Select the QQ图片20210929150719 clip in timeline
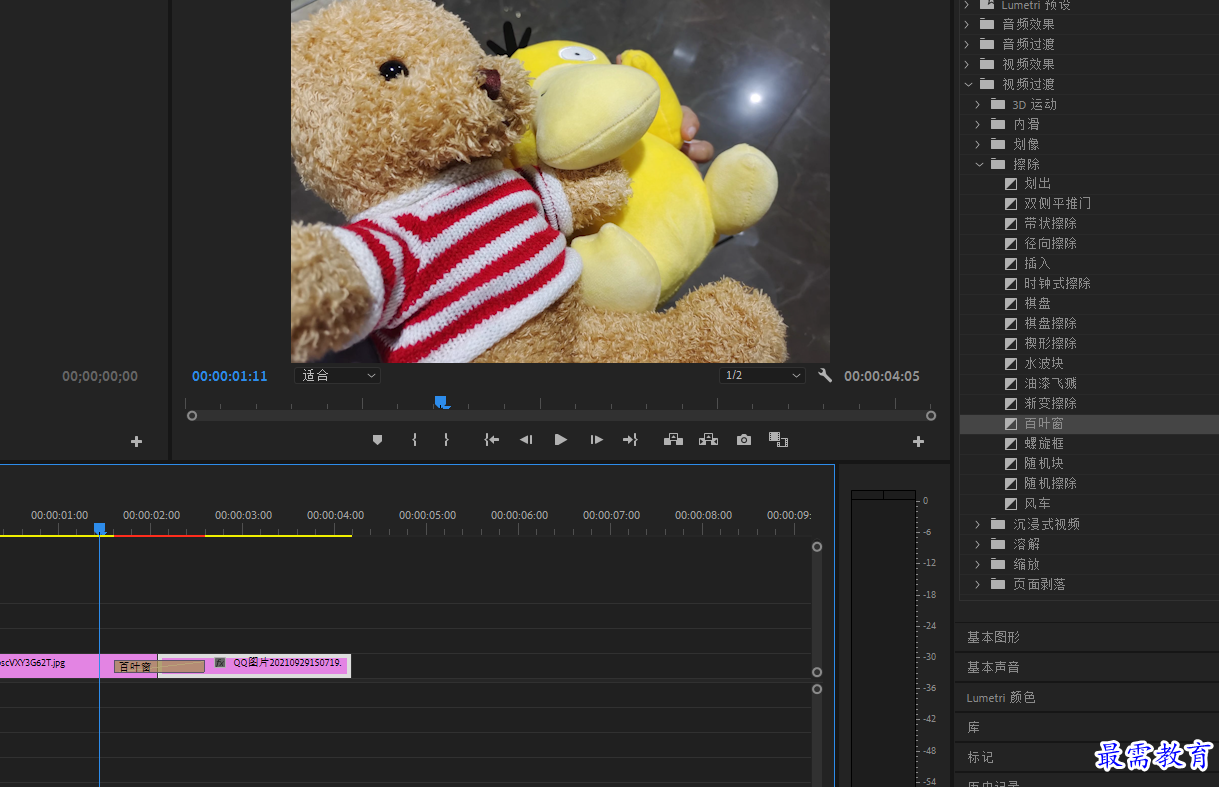This screenshot has height=787, width=1219. pyautogui.click(x=254, y=665)
